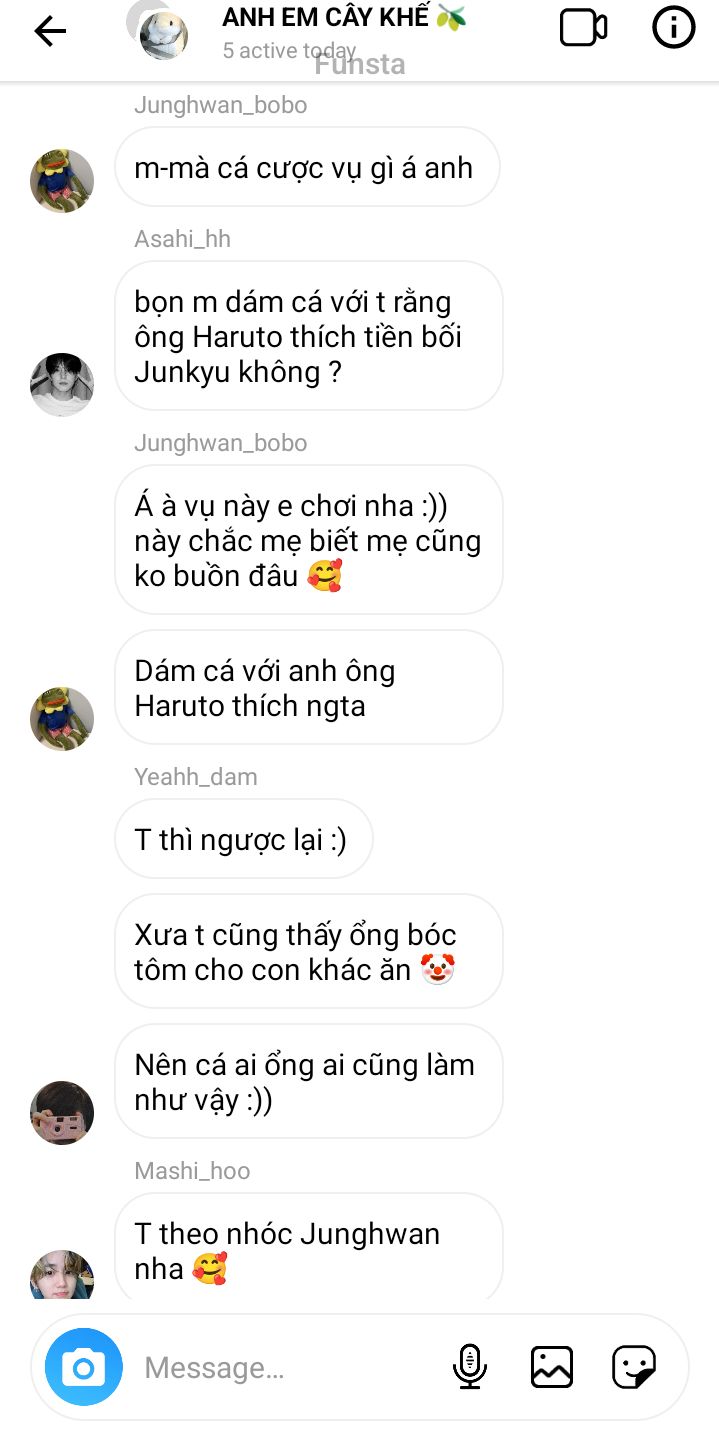Tap message about Haruto thích tiền bối Junkyu
Screen dimensions: 719x1450
click(308, 336)
